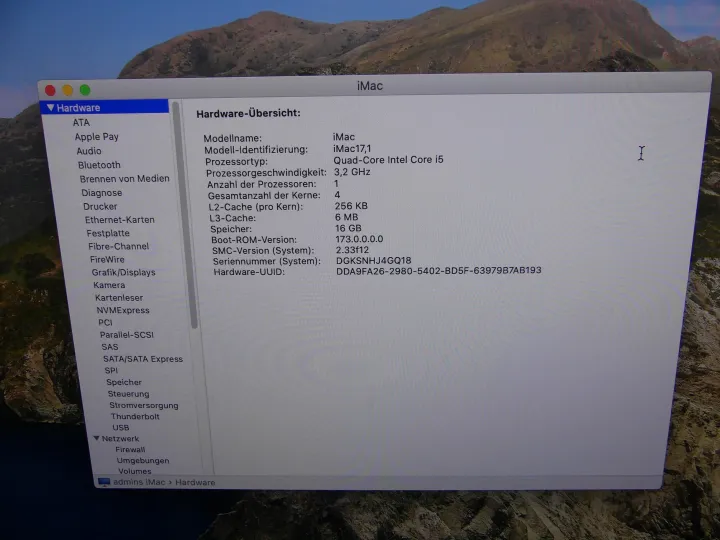The image size is (720, 540).
Task: Open the SPI entry
Action: pos(111,370)
